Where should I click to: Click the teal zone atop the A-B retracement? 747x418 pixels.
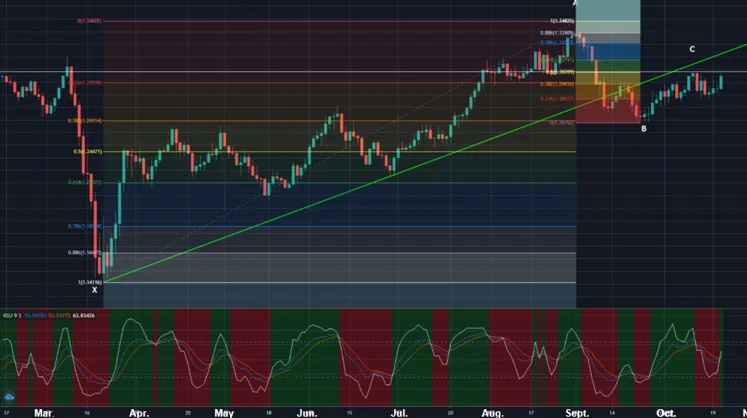pos(608,10)
